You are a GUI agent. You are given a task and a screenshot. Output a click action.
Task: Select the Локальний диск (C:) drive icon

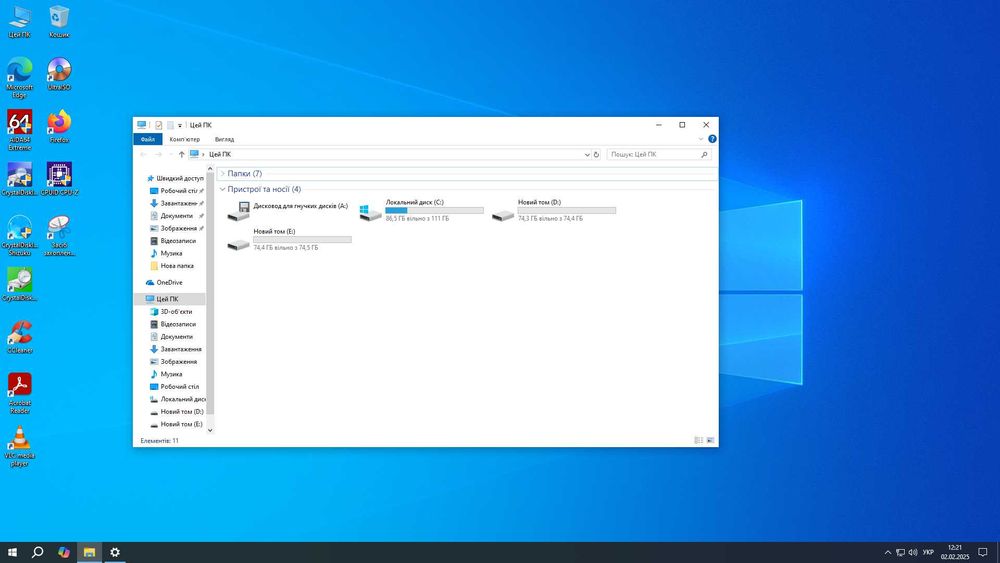coord(371,211)
